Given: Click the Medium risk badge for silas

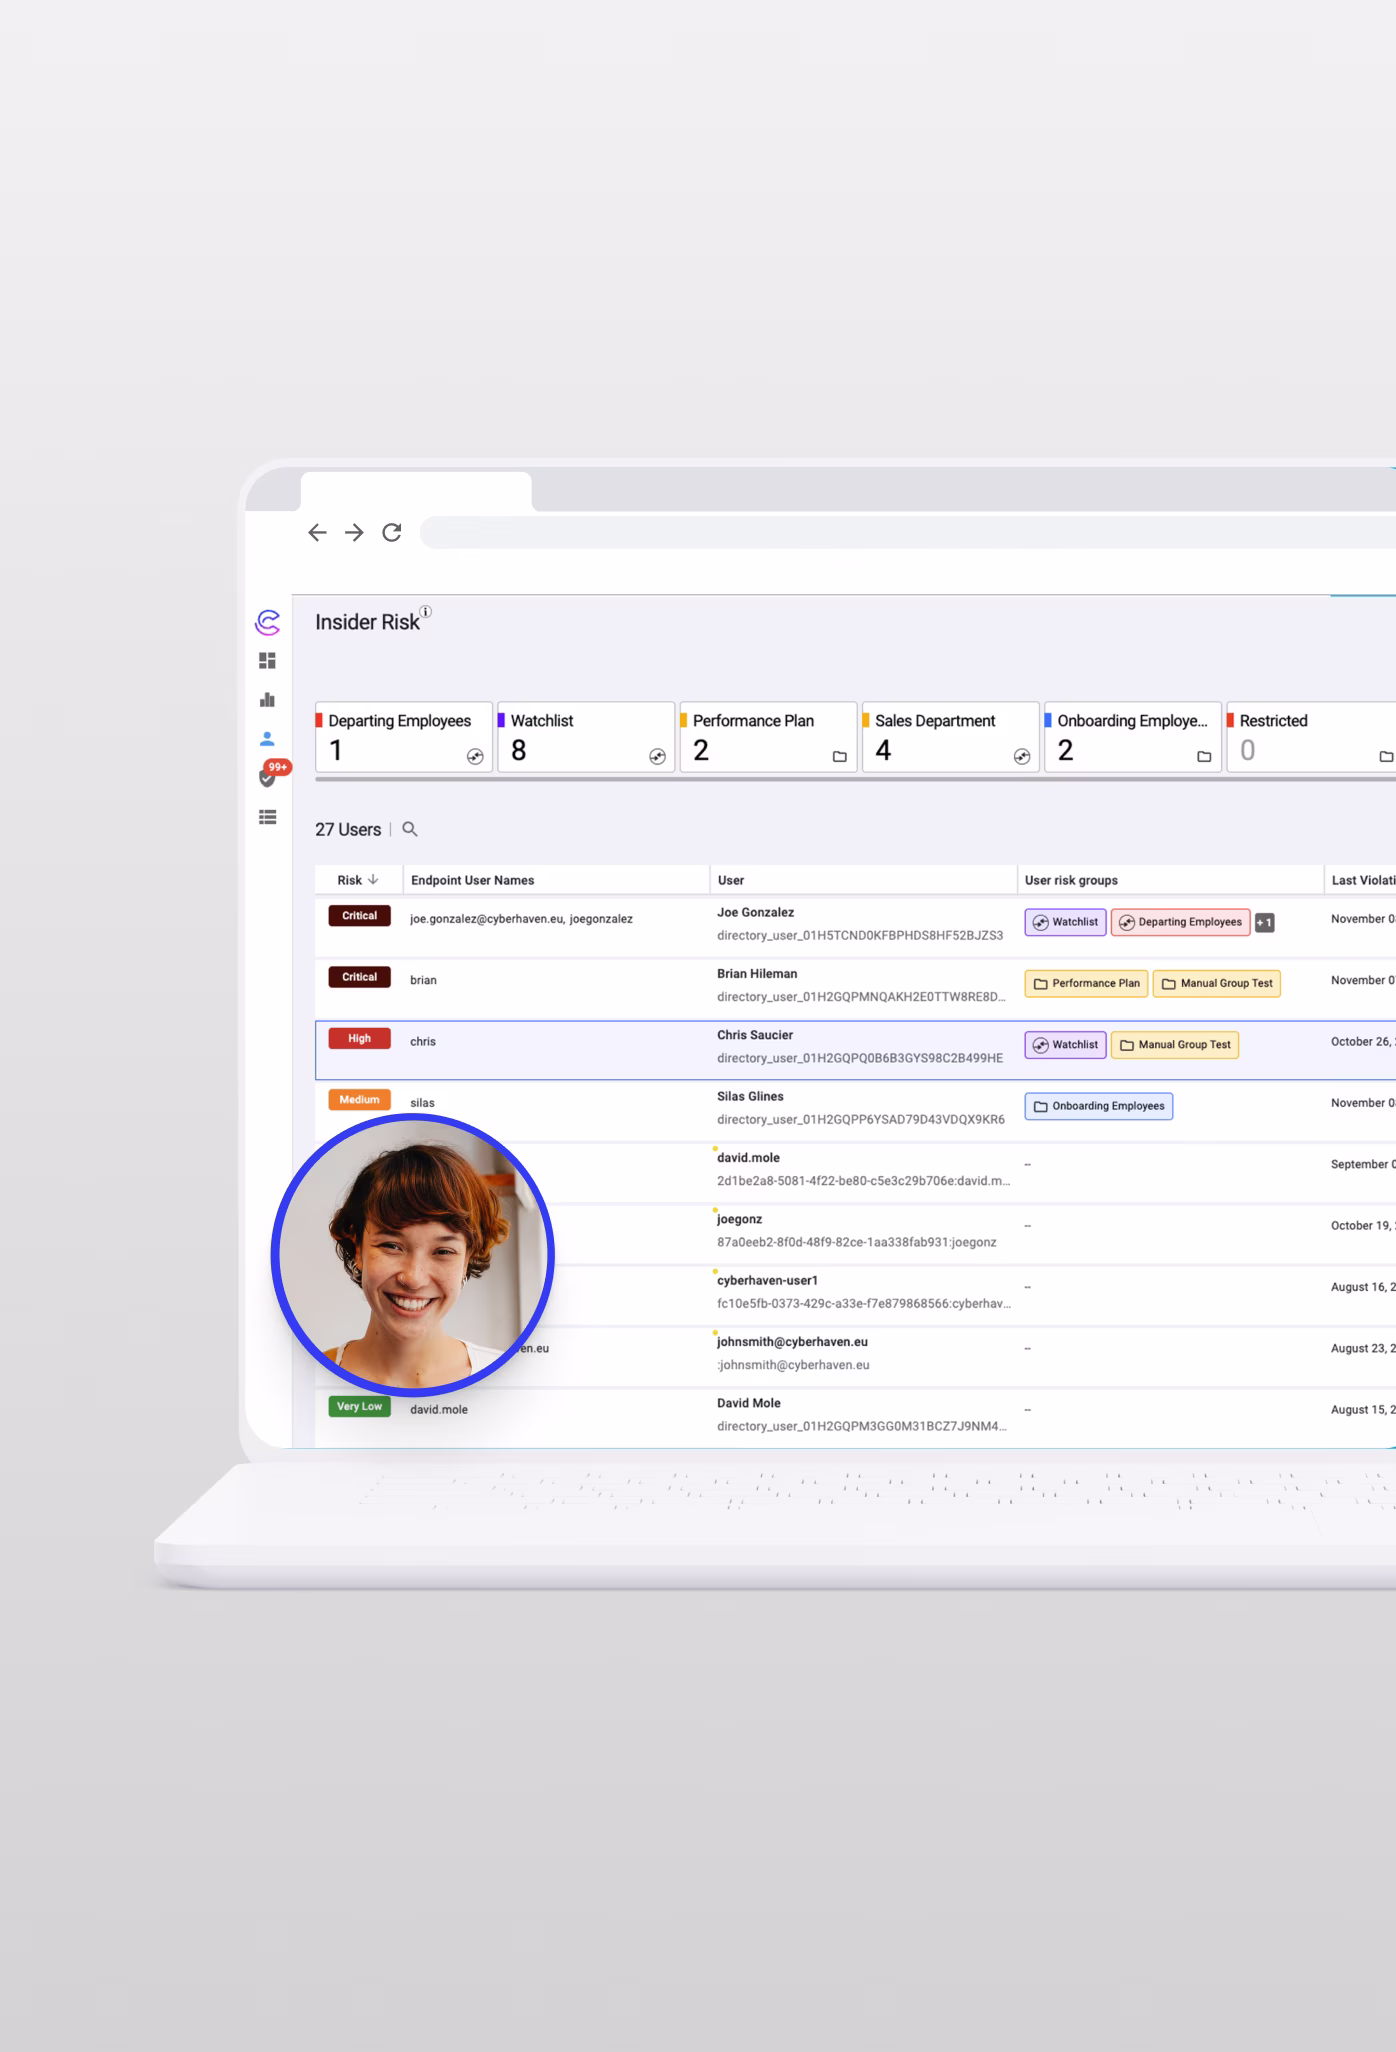Looking at the screenshot, I should (x=359, y=1100).
